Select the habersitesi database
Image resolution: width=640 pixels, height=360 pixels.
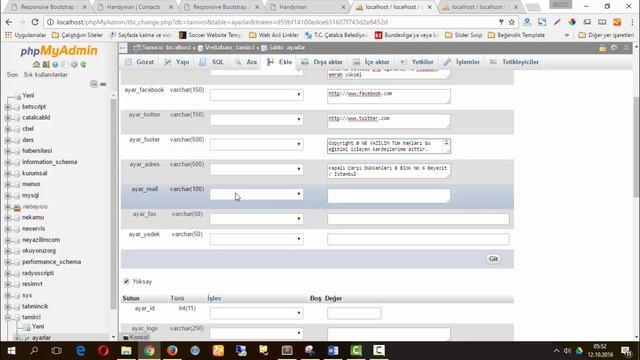[x=37, y=151]
